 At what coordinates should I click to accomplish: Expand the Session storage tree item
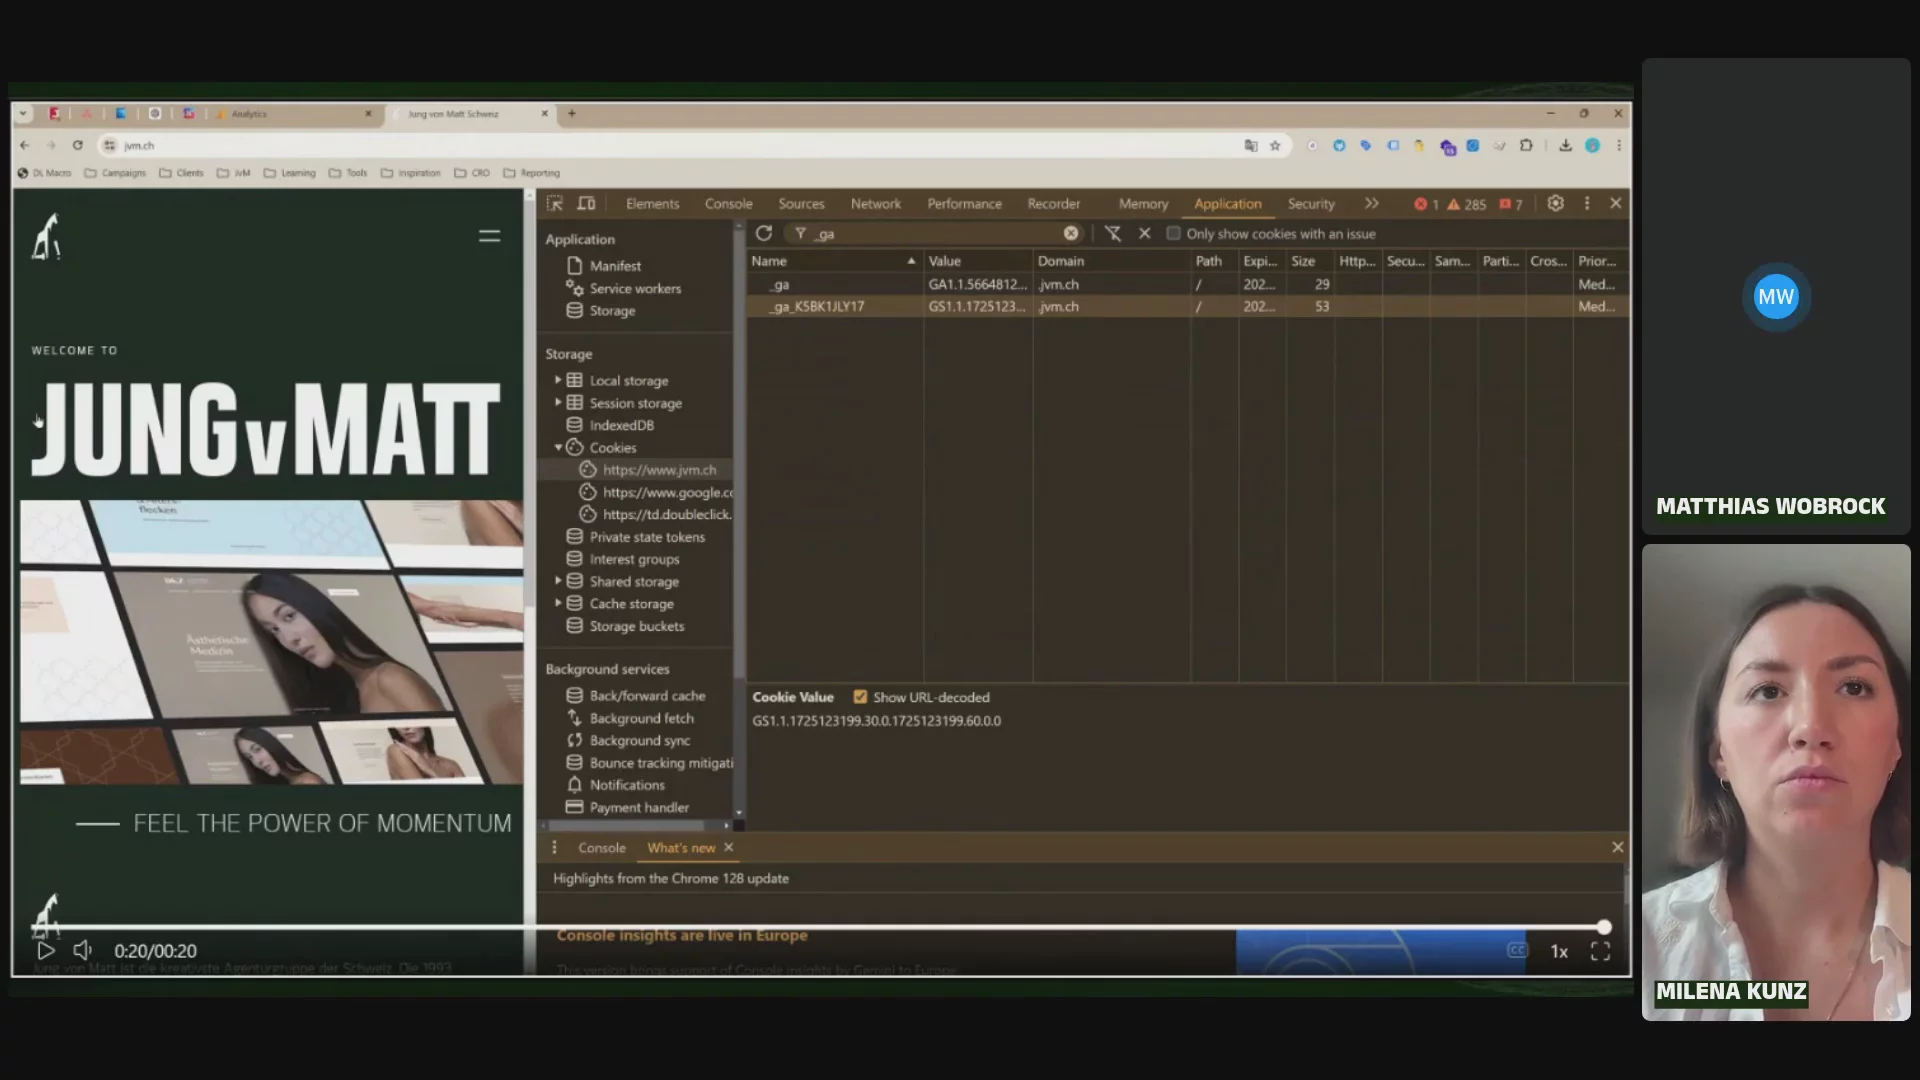(558, 402)
